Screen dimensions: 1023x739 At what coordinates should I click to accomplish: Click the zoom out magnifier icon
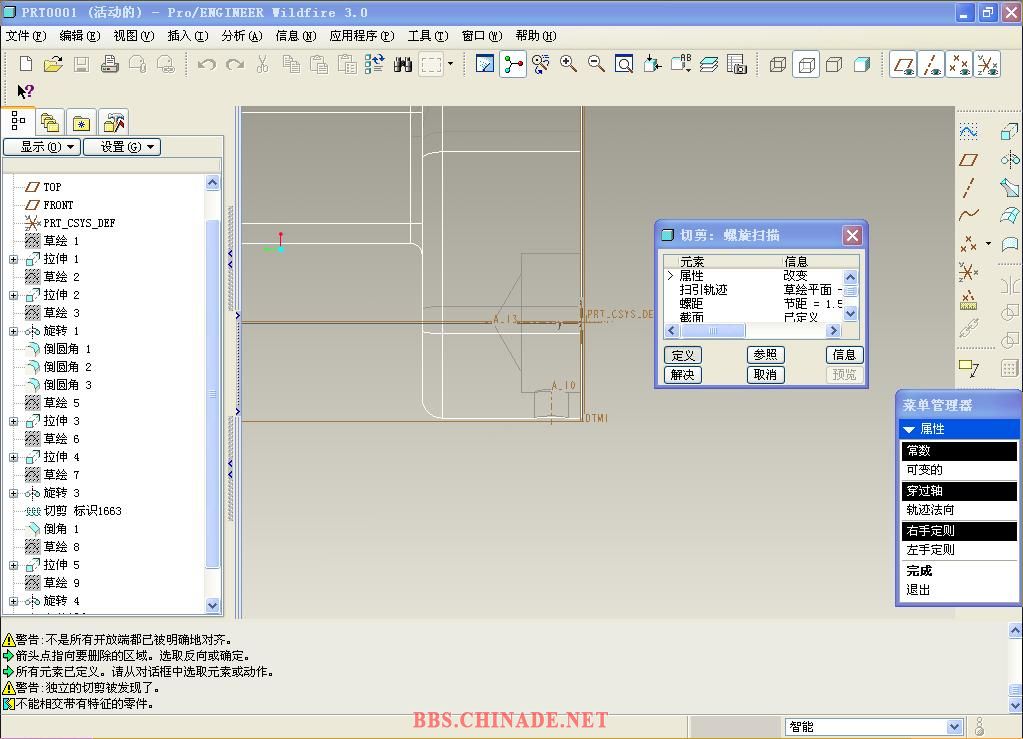tap(596, 64)
